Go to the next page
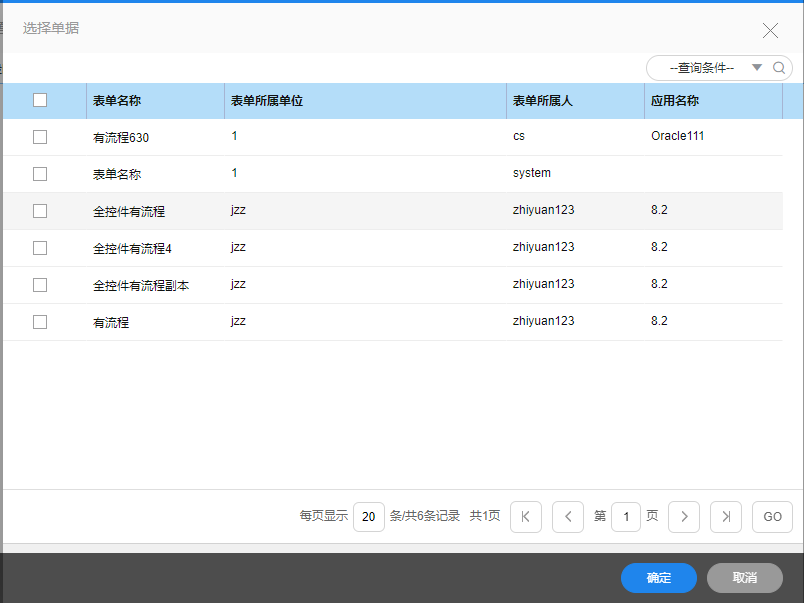Screen dimensions: 804x603 [684, 517]
